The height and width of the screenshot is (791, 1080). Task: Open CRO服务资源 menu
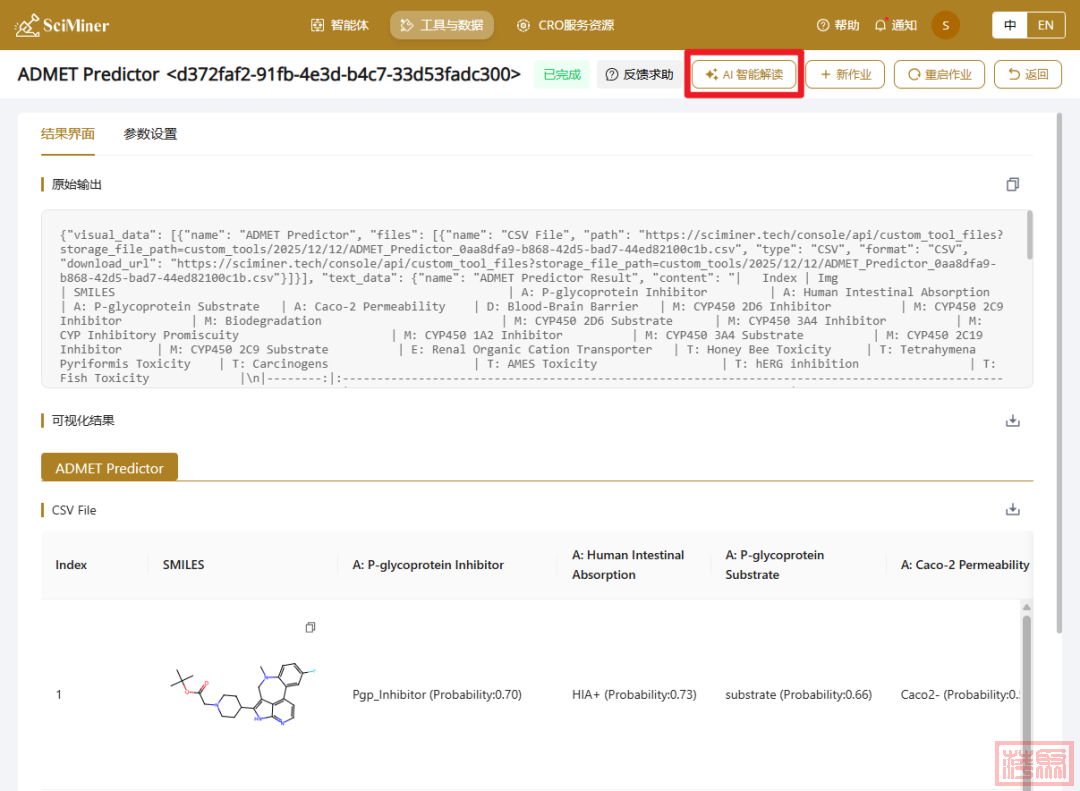(565, 25)
